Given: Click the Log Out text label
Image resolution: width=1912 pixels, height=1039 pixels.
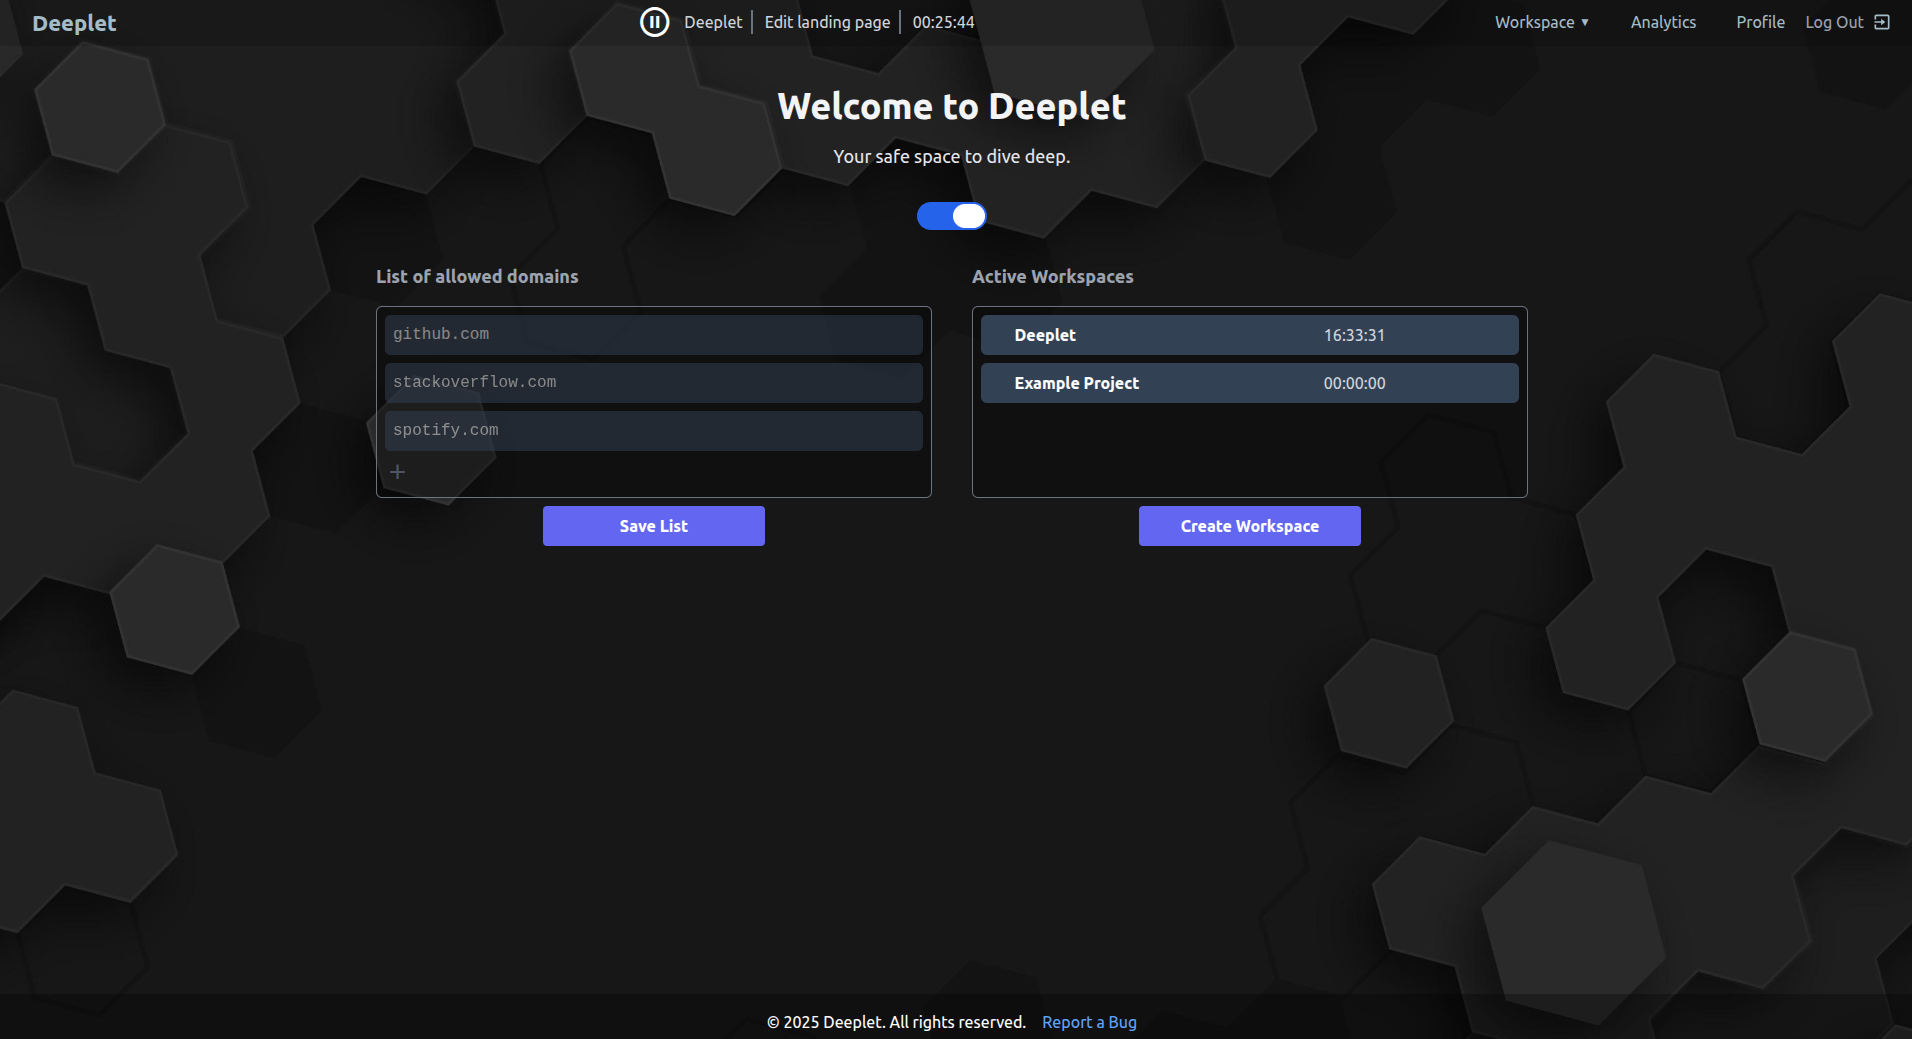Looking at the screenshot, I should 1833,21.
